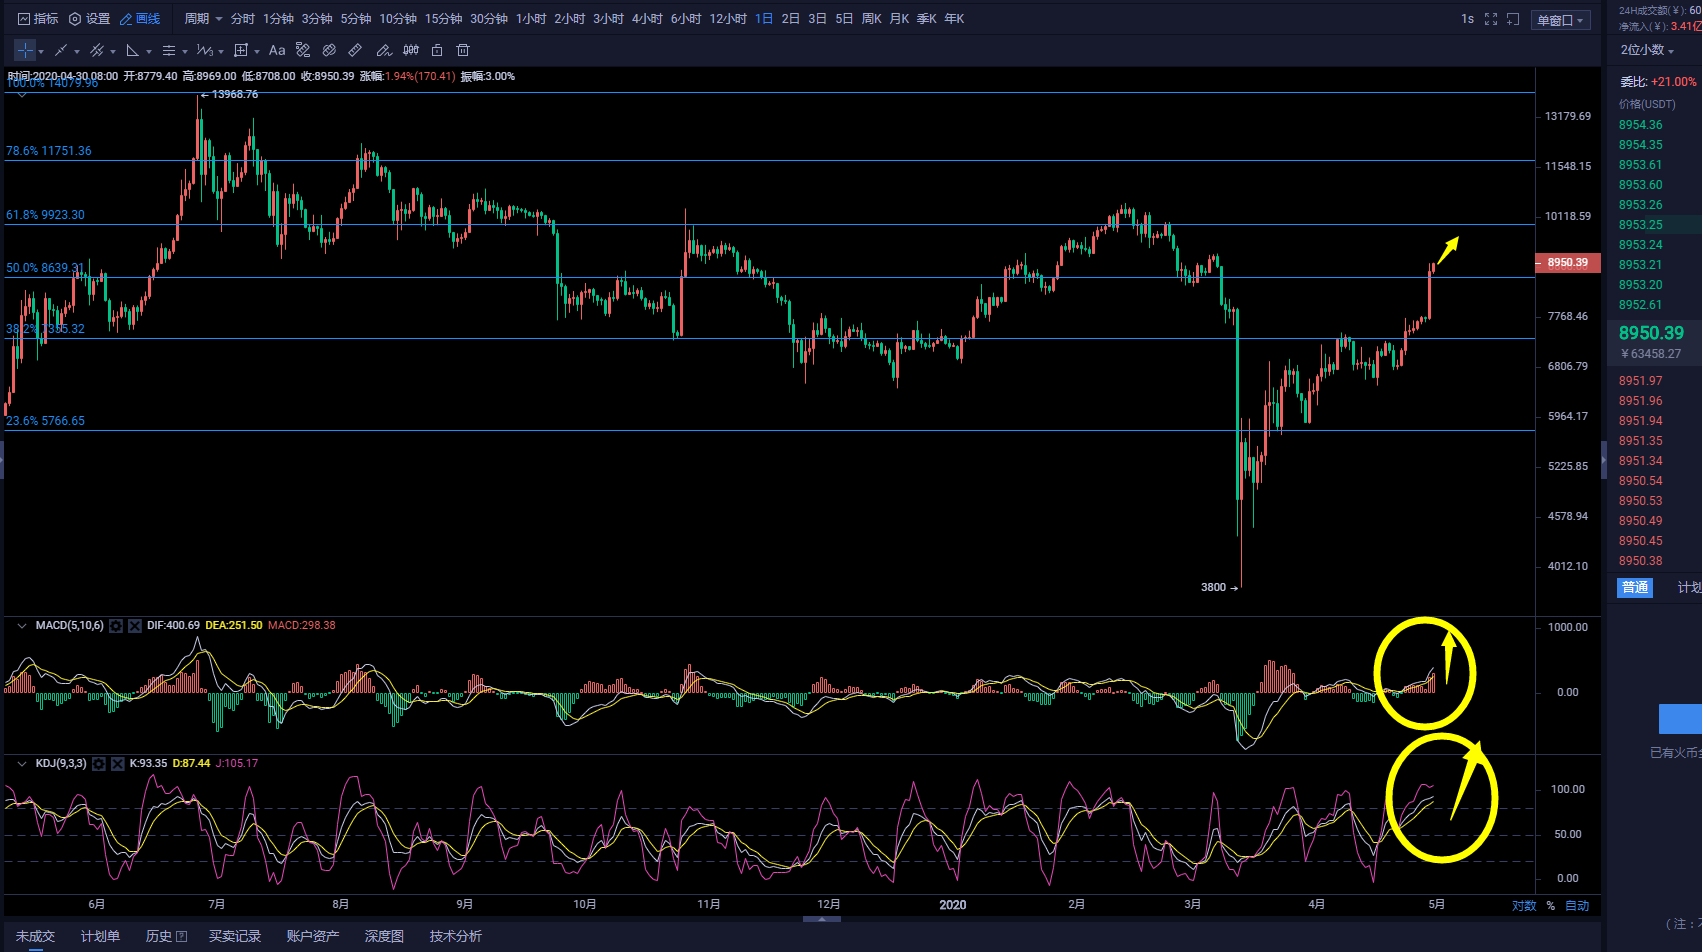Viewport: 1702px width, 952px height.
Task: Remove the MACD indicator
Action: (135, 626)
